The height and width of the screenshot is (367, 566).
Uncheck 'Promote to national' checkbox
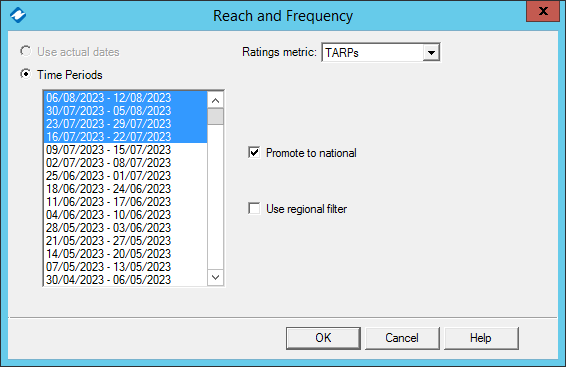pyautogui.click(x=254, y=153)
